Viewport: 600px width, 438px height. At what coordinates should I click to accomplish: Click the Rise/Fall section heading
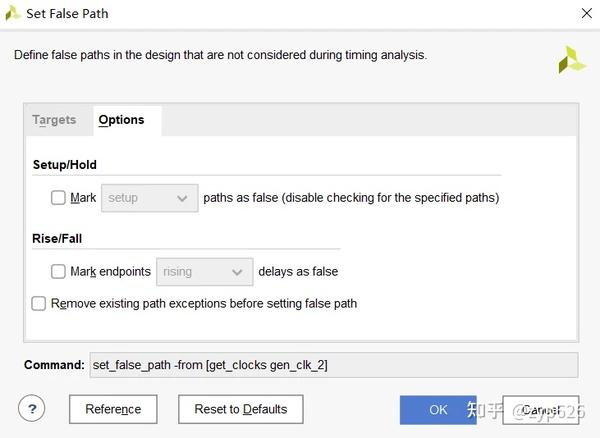tap(58, 238)
